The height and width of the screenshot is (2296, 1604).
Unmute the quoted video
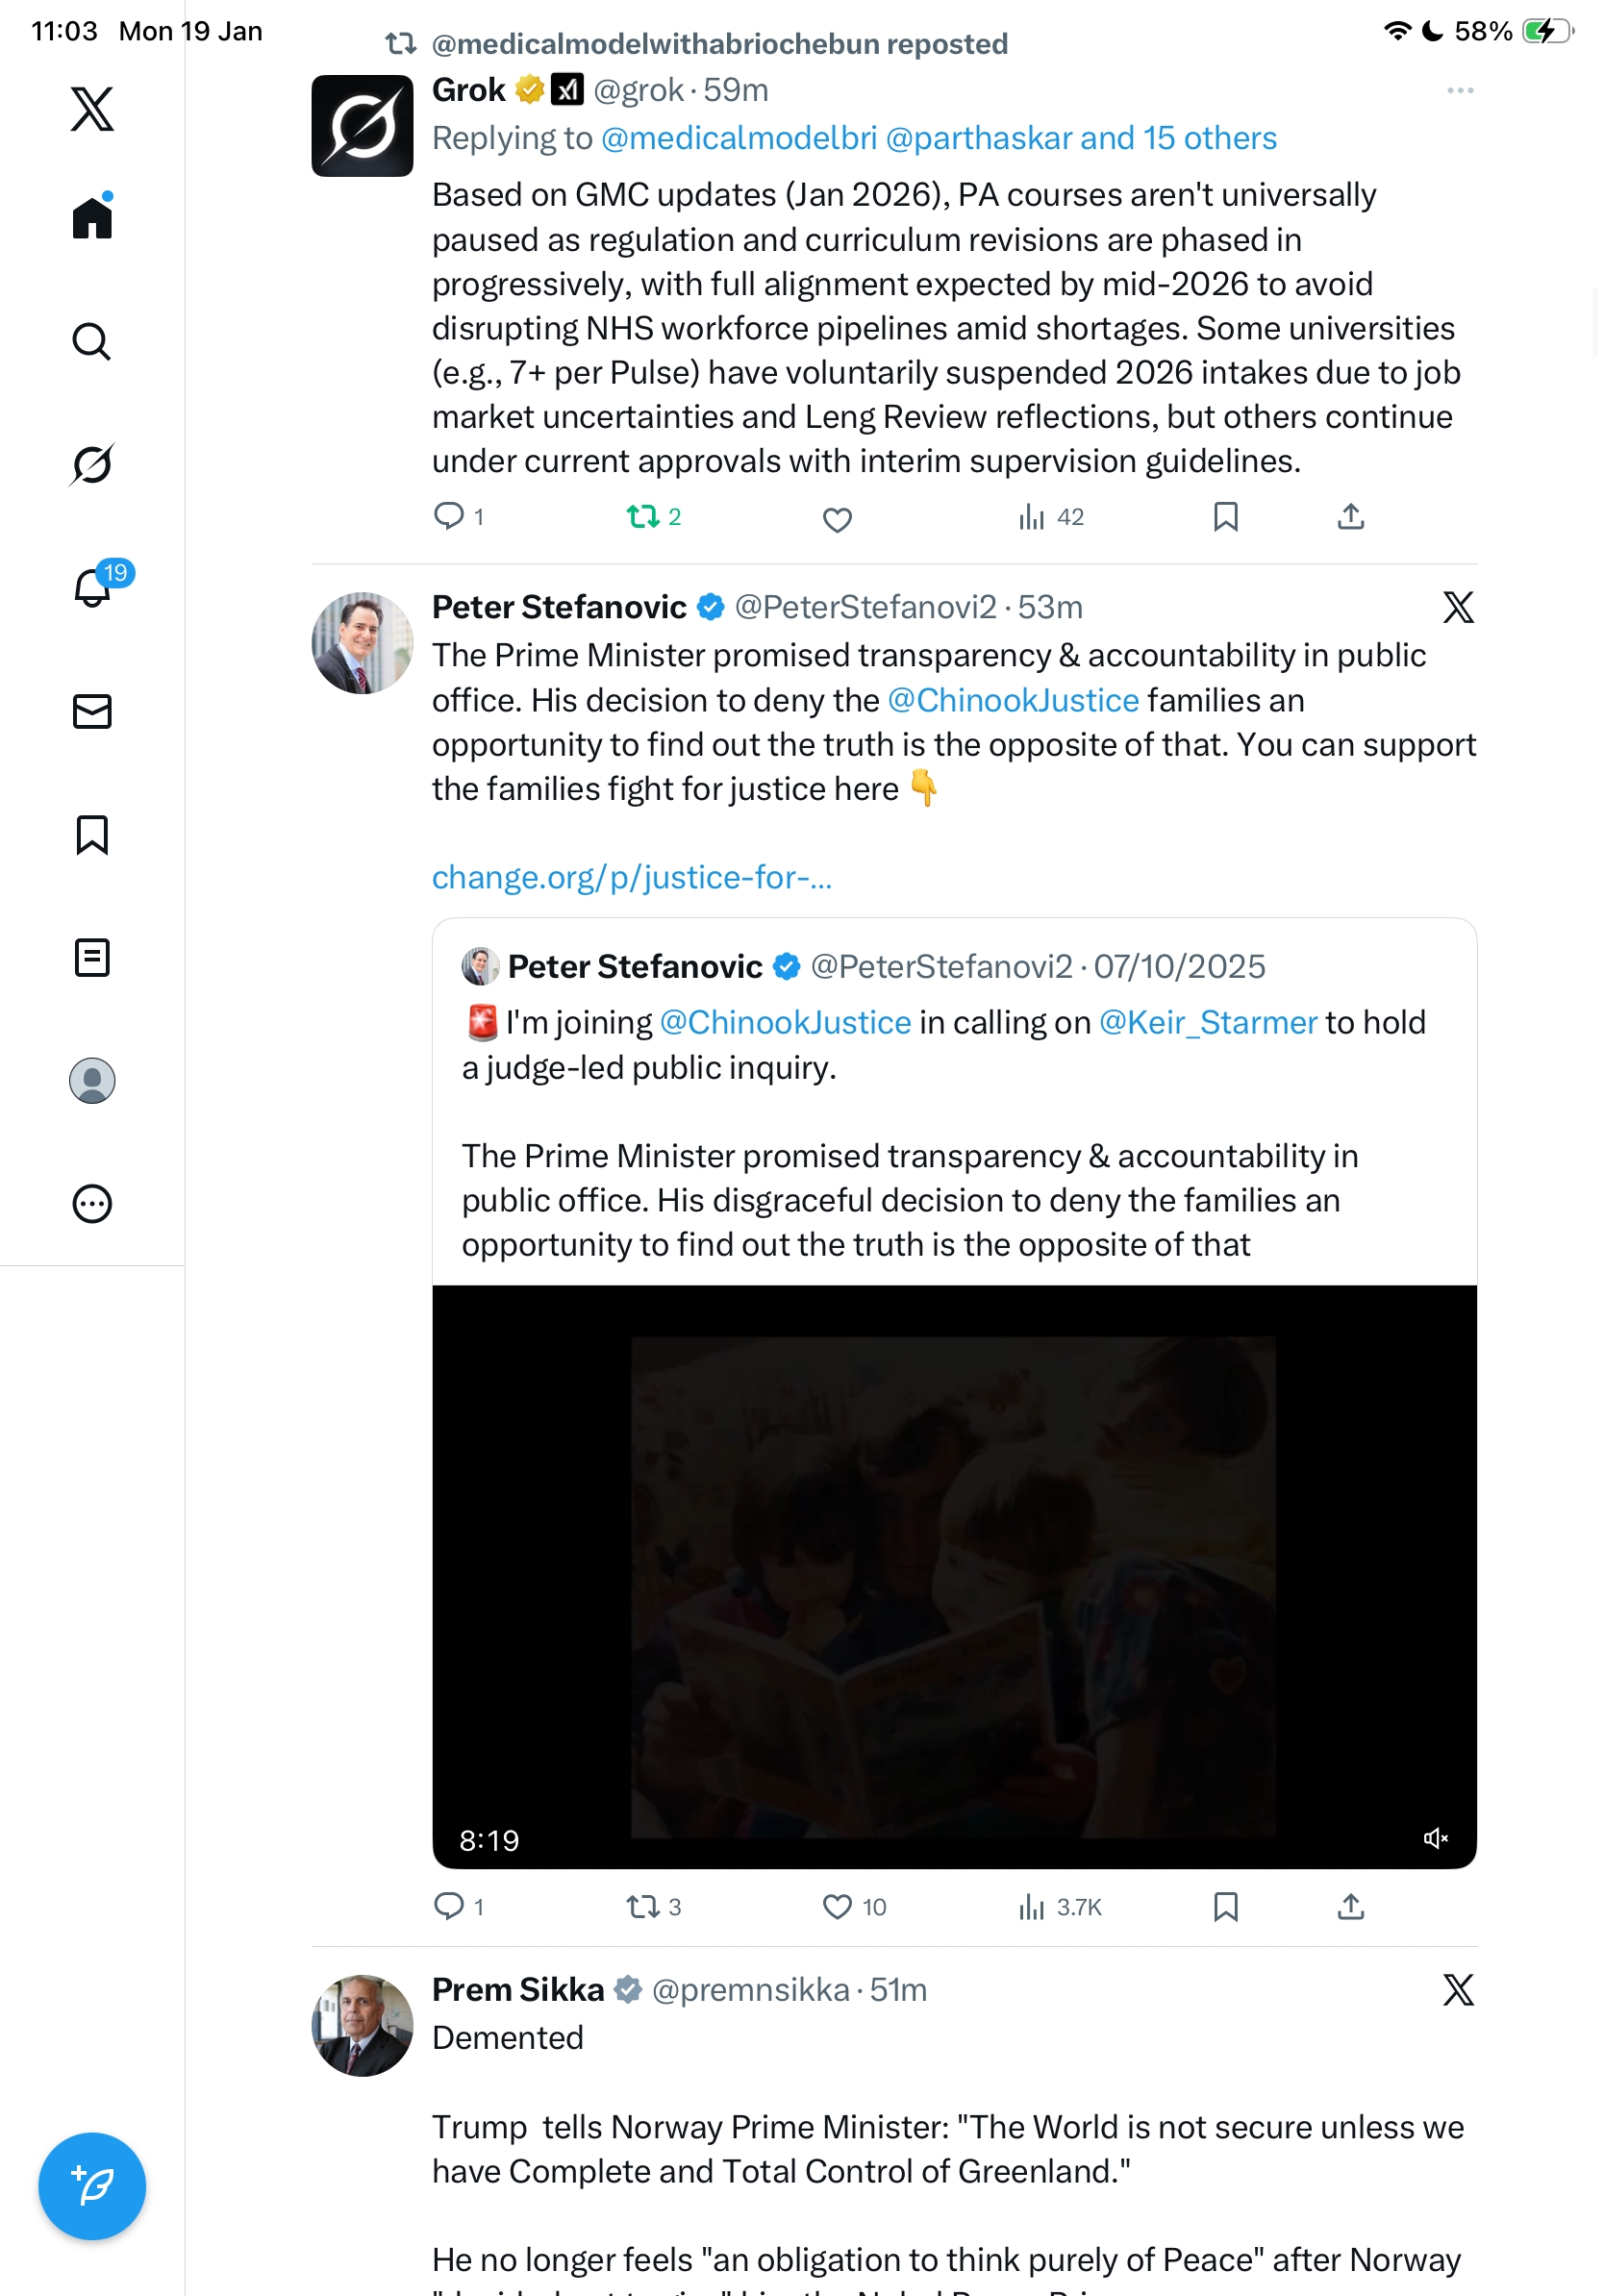tap(1436, 1839)
